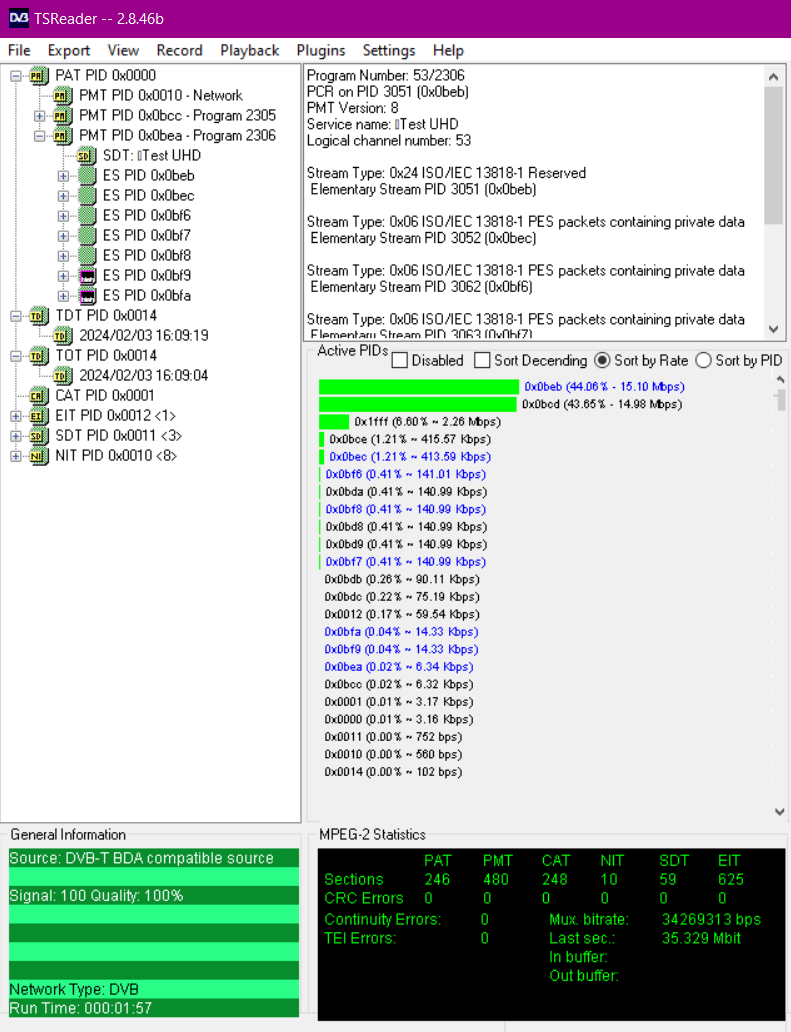Viewport: 791px width, 1032px height.
Task: Click the 0x0bec active PID entry
Action: 409,457
